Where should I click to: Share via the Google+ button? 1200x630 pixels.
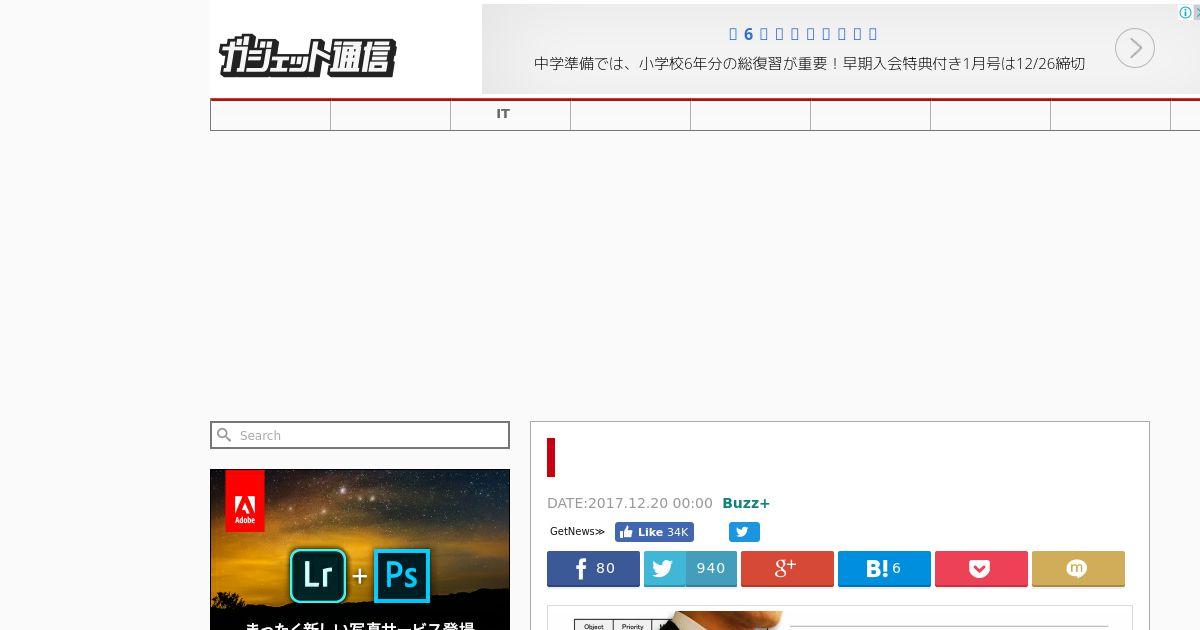point(787,568)
